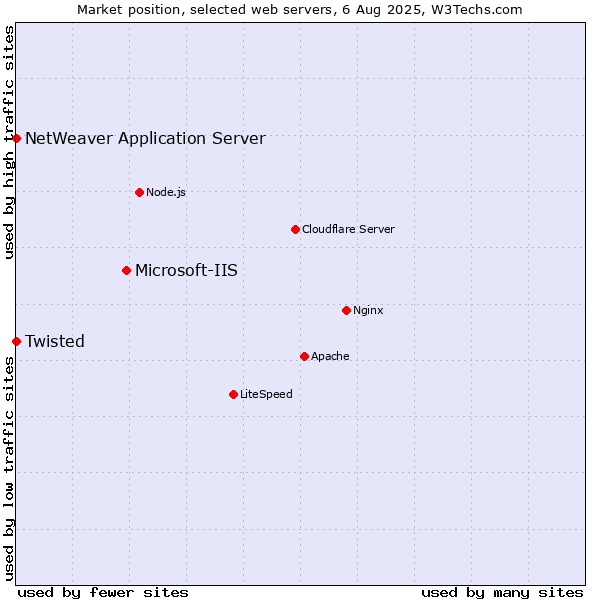600x600 pixels.
Task: Select the 'NetWeaver Application Server' label
Action: [145, 139]
